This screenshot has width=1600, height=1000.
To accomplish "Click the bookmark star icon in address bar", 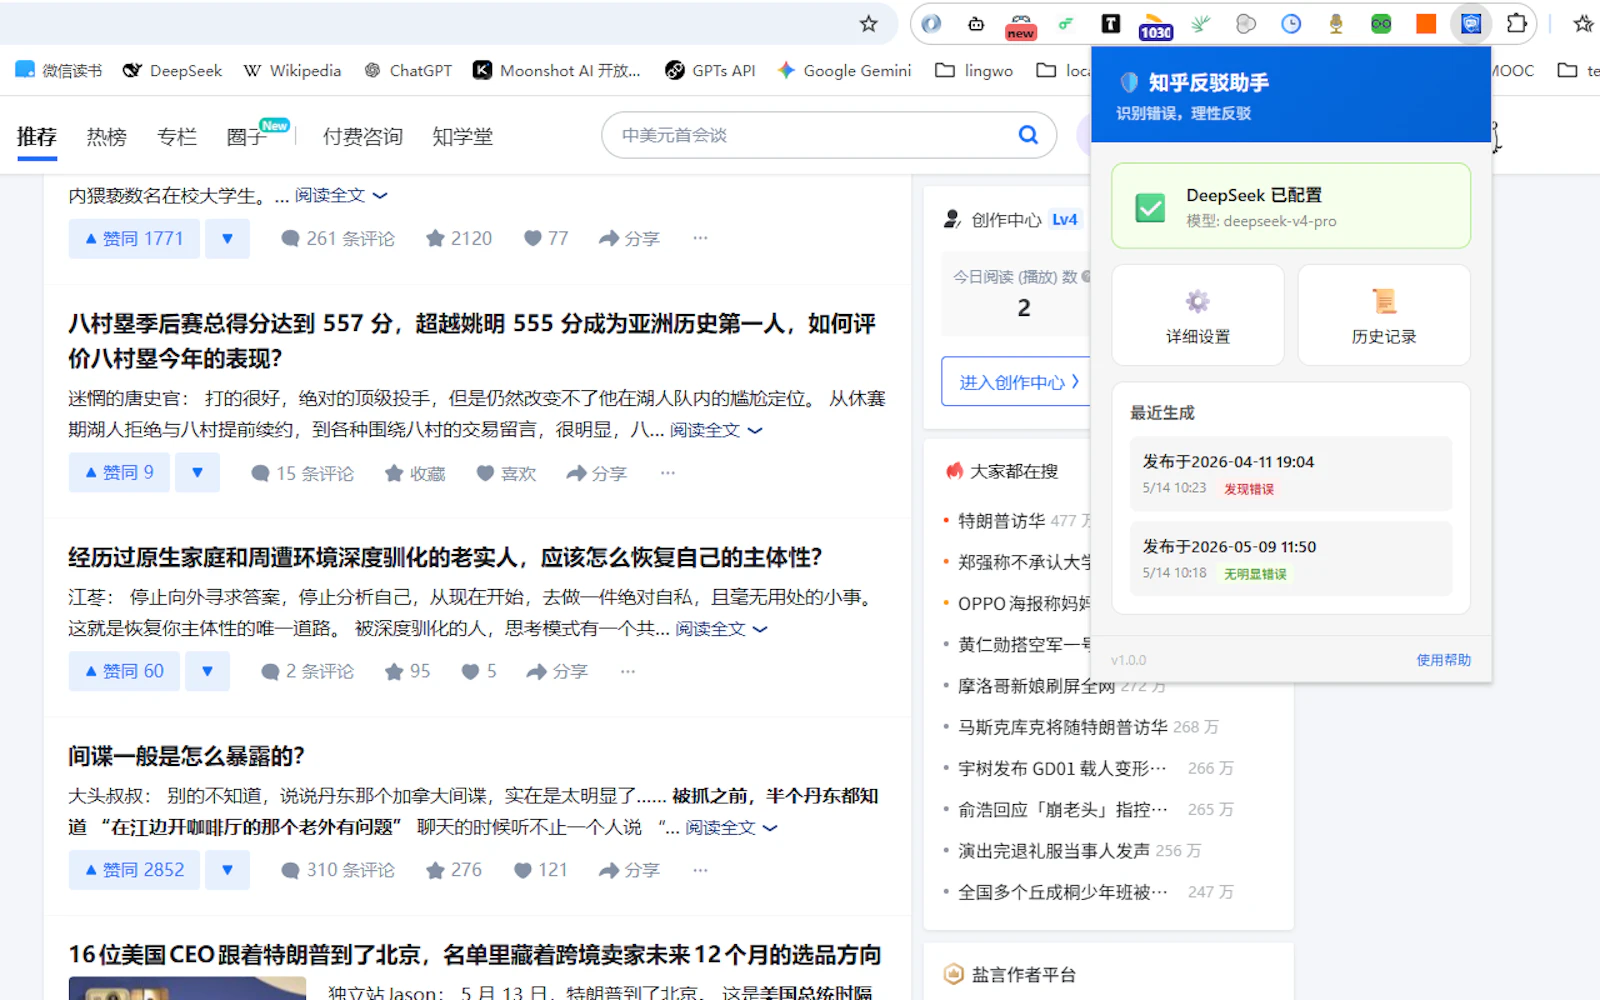I will (x=868, y=24).
